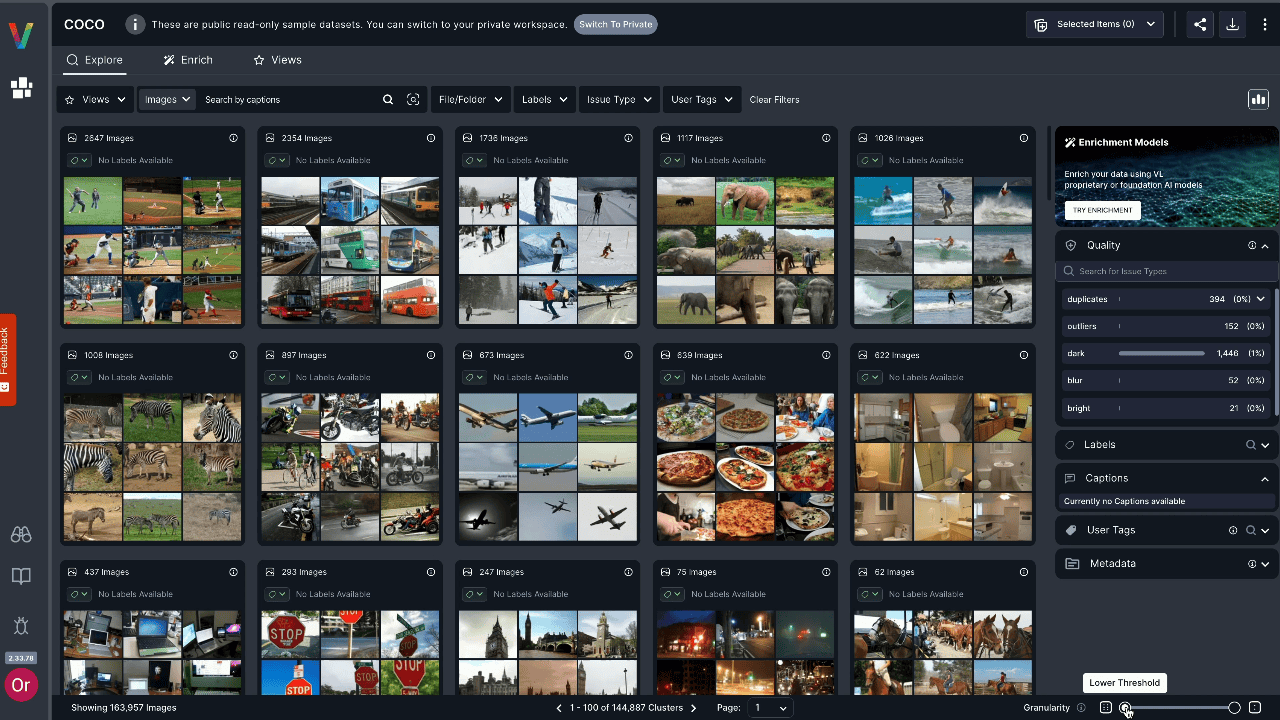Click the download icon in top bar
The width and height of the screenshot is (1280, 720).
[x=1232, y=25]
